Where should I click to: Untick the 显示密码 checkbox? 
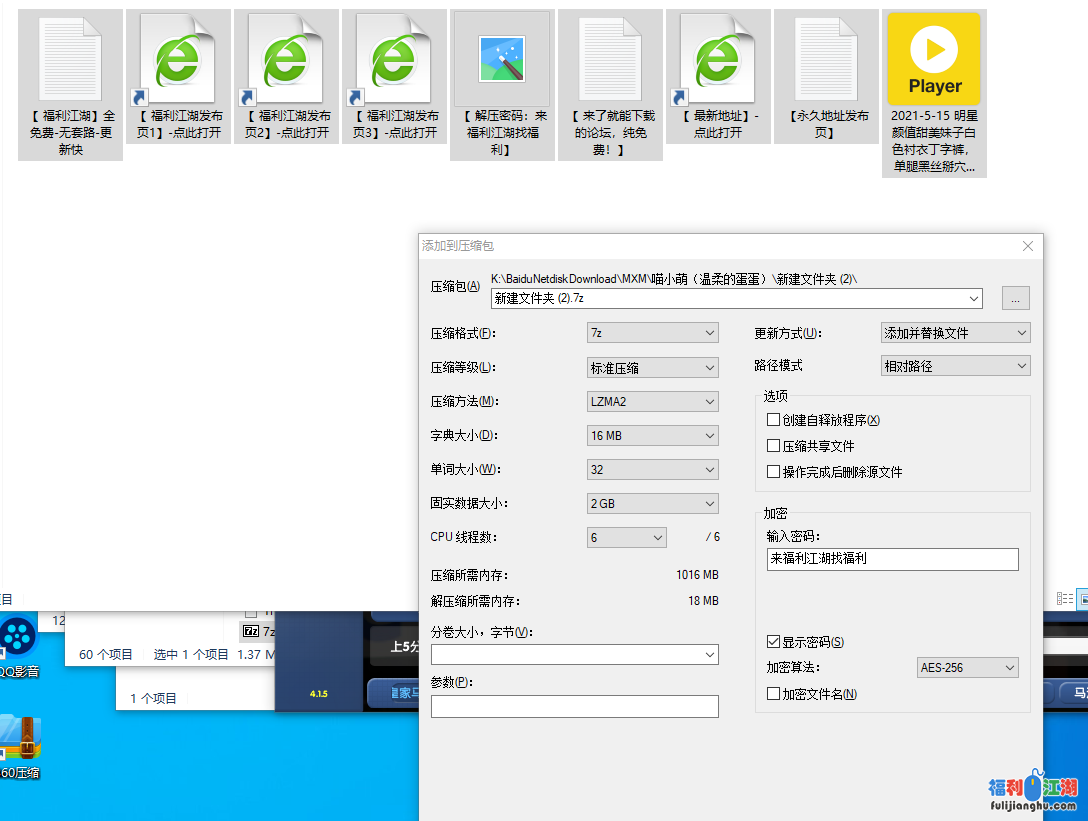coord(773,642)
